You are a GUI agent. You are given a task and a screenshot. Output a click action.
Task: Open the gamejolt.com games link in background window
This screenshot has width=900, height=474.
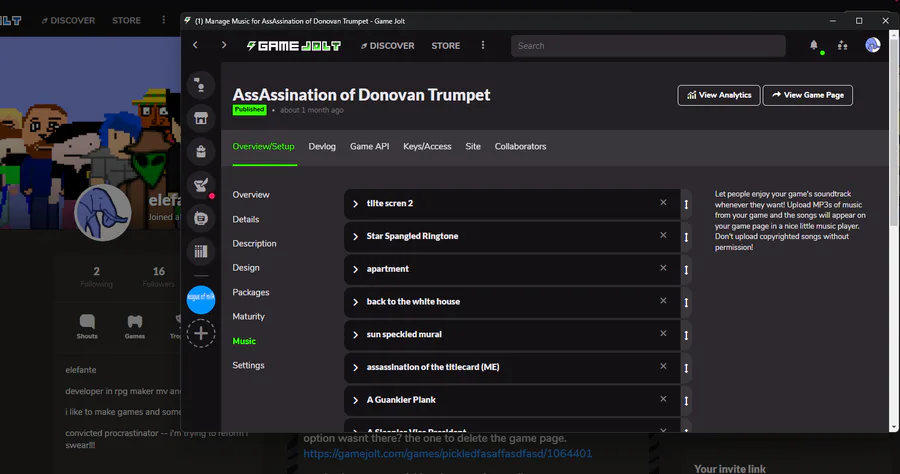[x=448, y=453]
